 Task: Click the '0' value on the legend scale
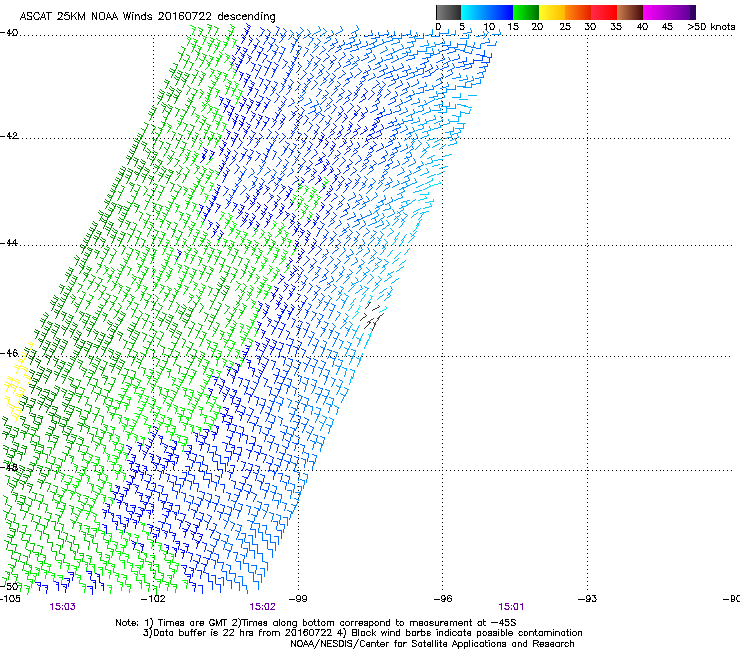tap(438, 27)
